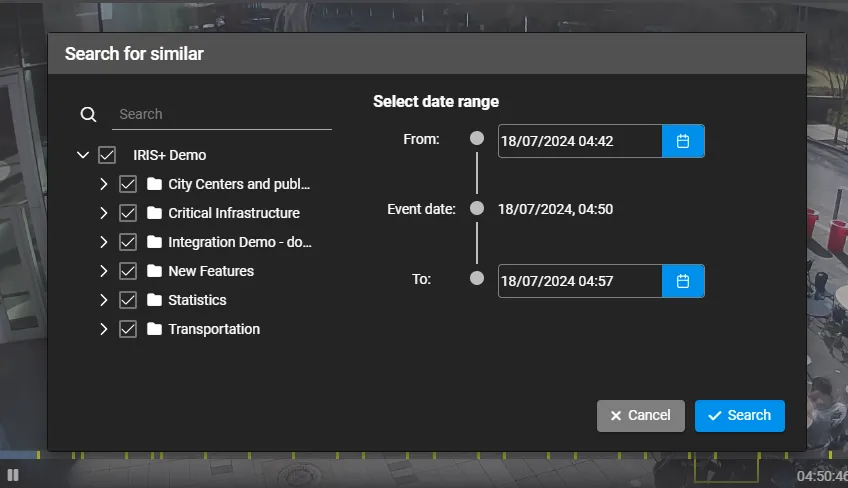The image size is (848, 488).
Task: Click the Statistics folder icon
Action: pyautogui.click(x=154, y=300)
